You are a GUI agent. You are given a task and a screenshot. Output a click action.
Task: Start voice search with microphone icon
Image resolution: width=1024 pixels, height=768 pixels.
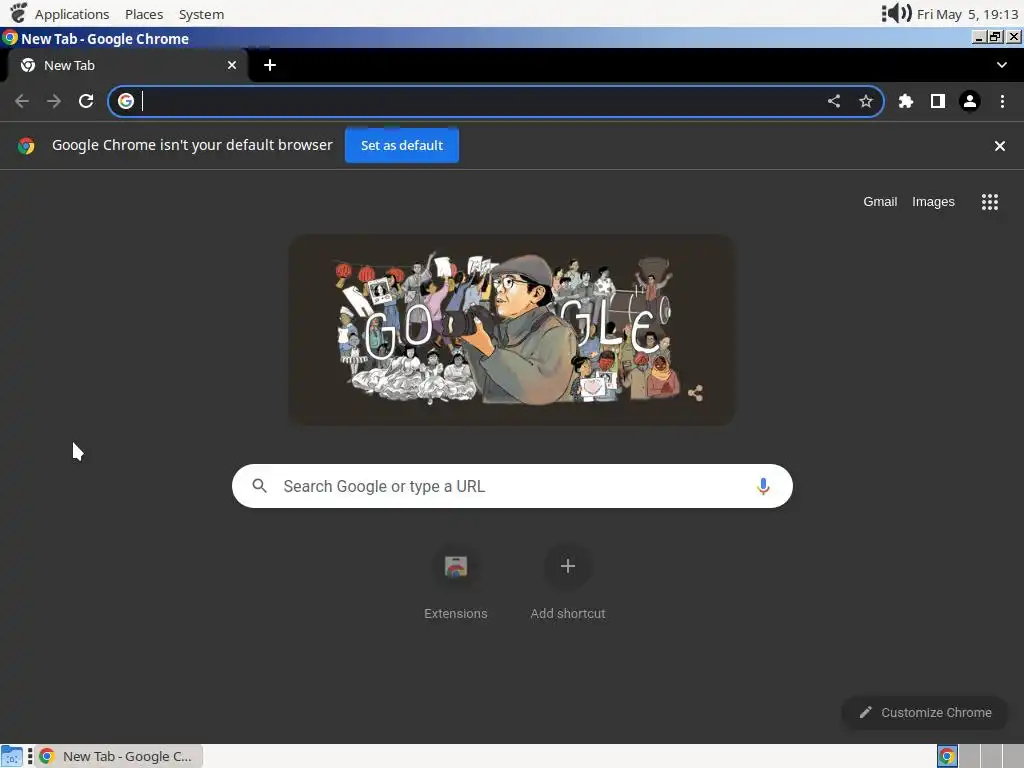click(763, 486)
